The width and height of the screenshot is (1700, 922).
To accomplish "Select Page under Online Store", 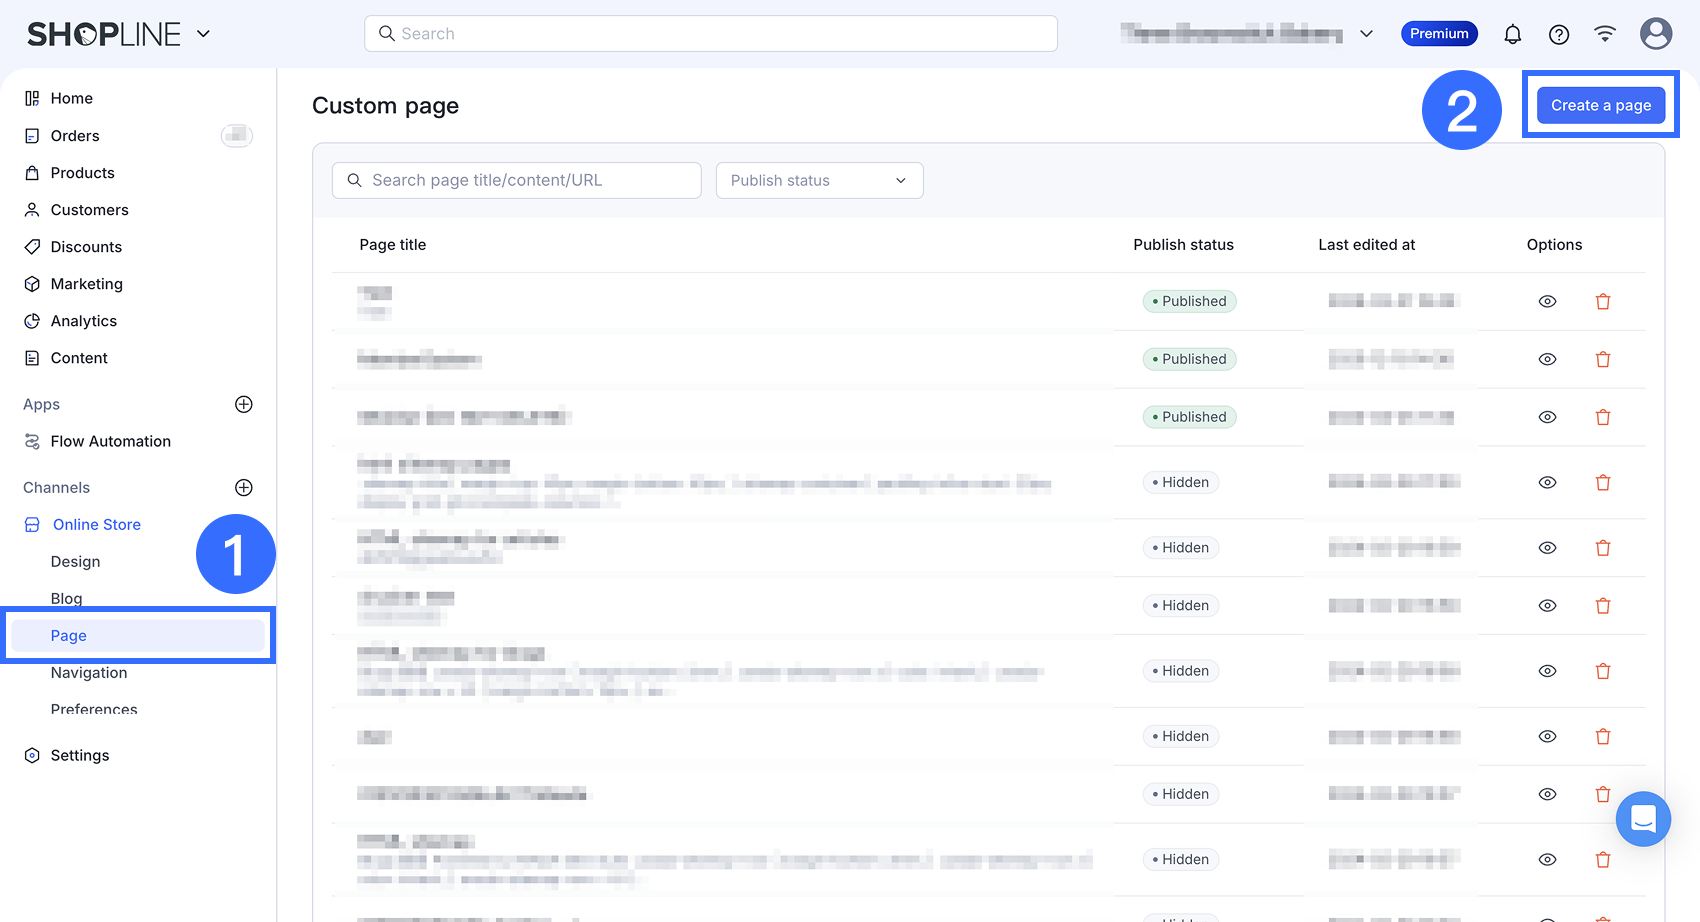I will (x=138, y=636).
